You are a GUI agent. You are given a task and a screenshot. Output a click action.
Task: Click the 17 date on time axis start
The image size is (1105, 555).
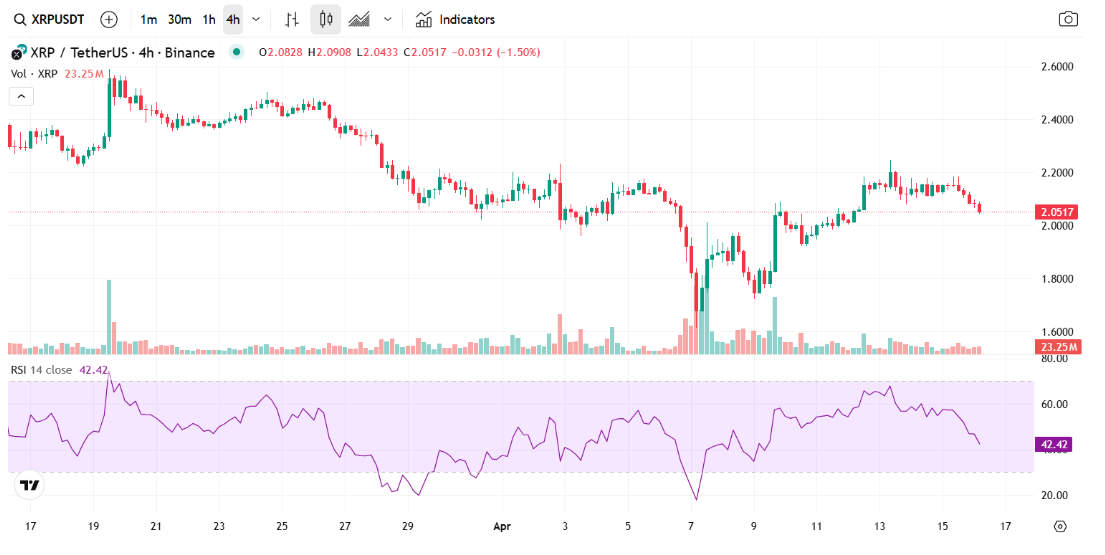point(30,526)
